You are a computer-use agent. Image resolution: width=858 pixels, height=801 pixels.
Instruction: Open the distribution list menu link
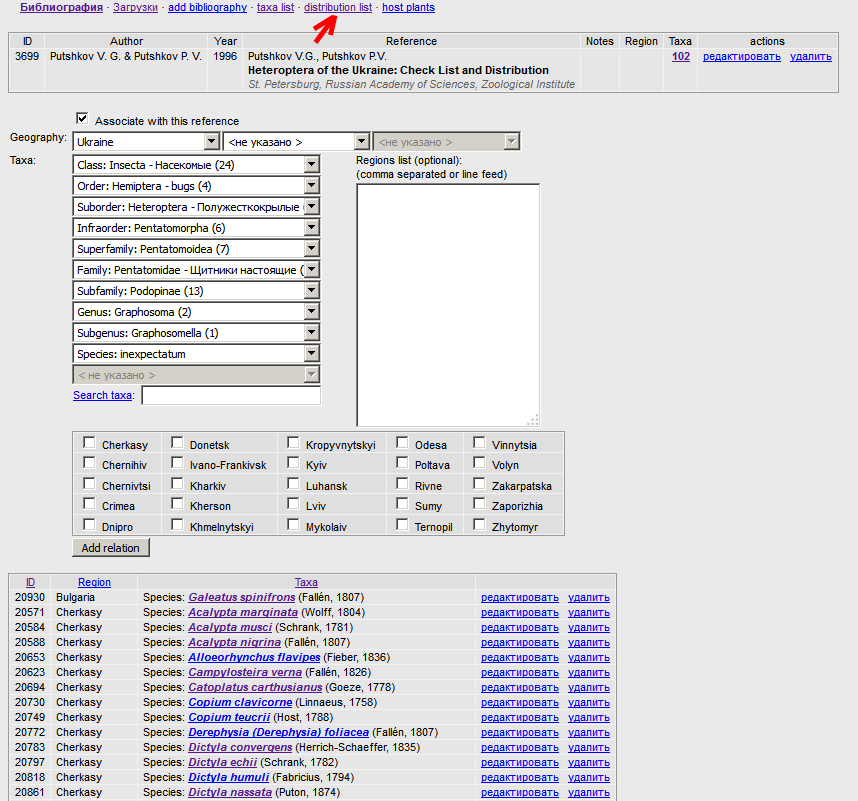tap(337, 7)
